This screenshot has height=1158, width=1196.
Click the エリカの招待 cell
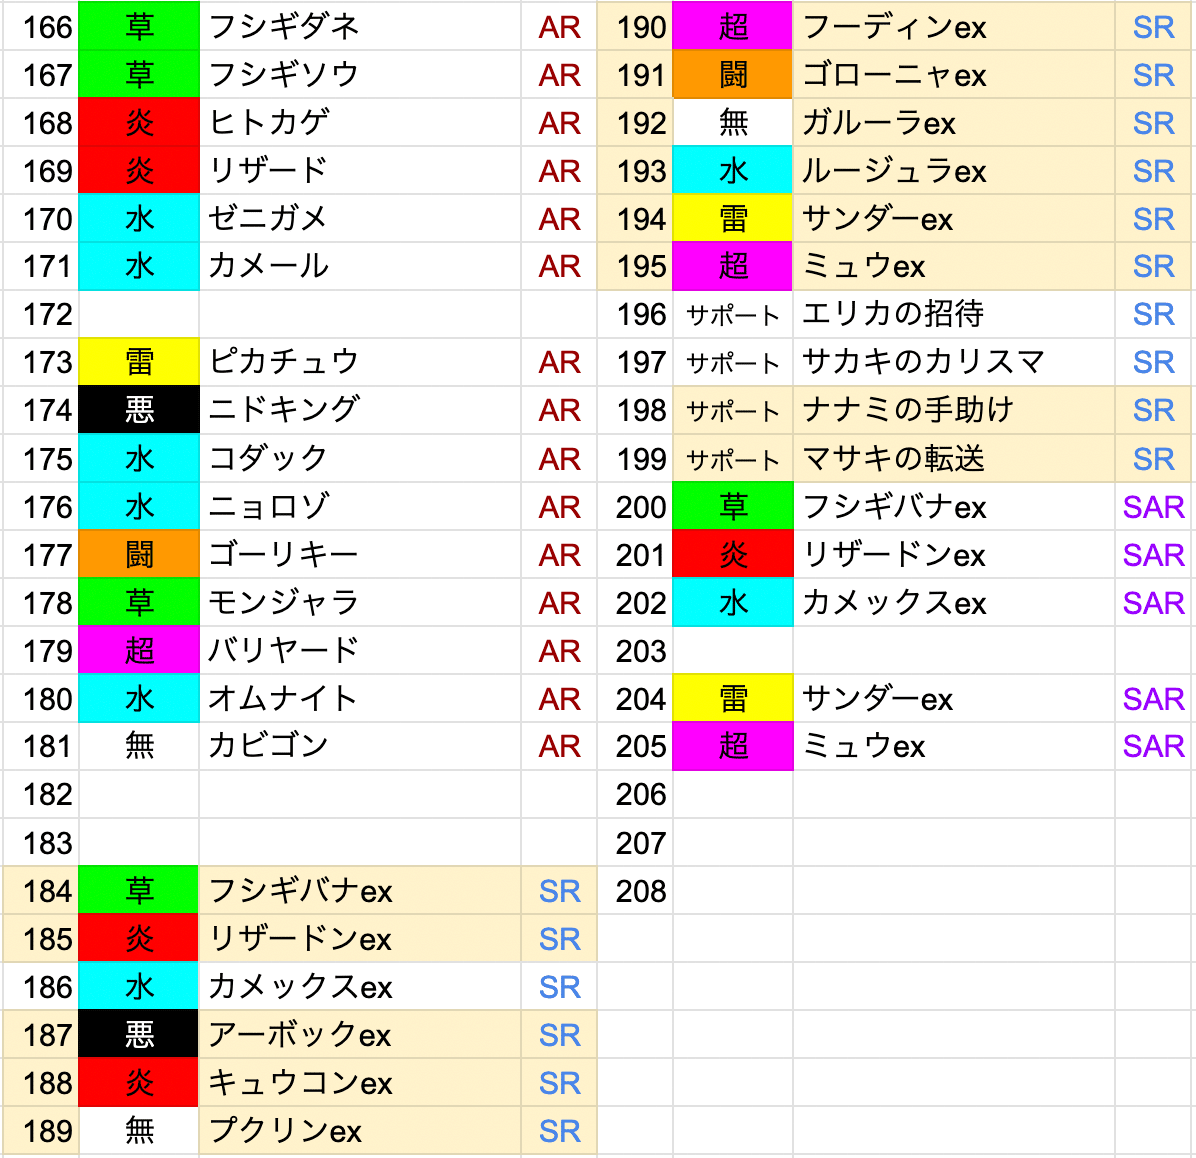point(953,314)
